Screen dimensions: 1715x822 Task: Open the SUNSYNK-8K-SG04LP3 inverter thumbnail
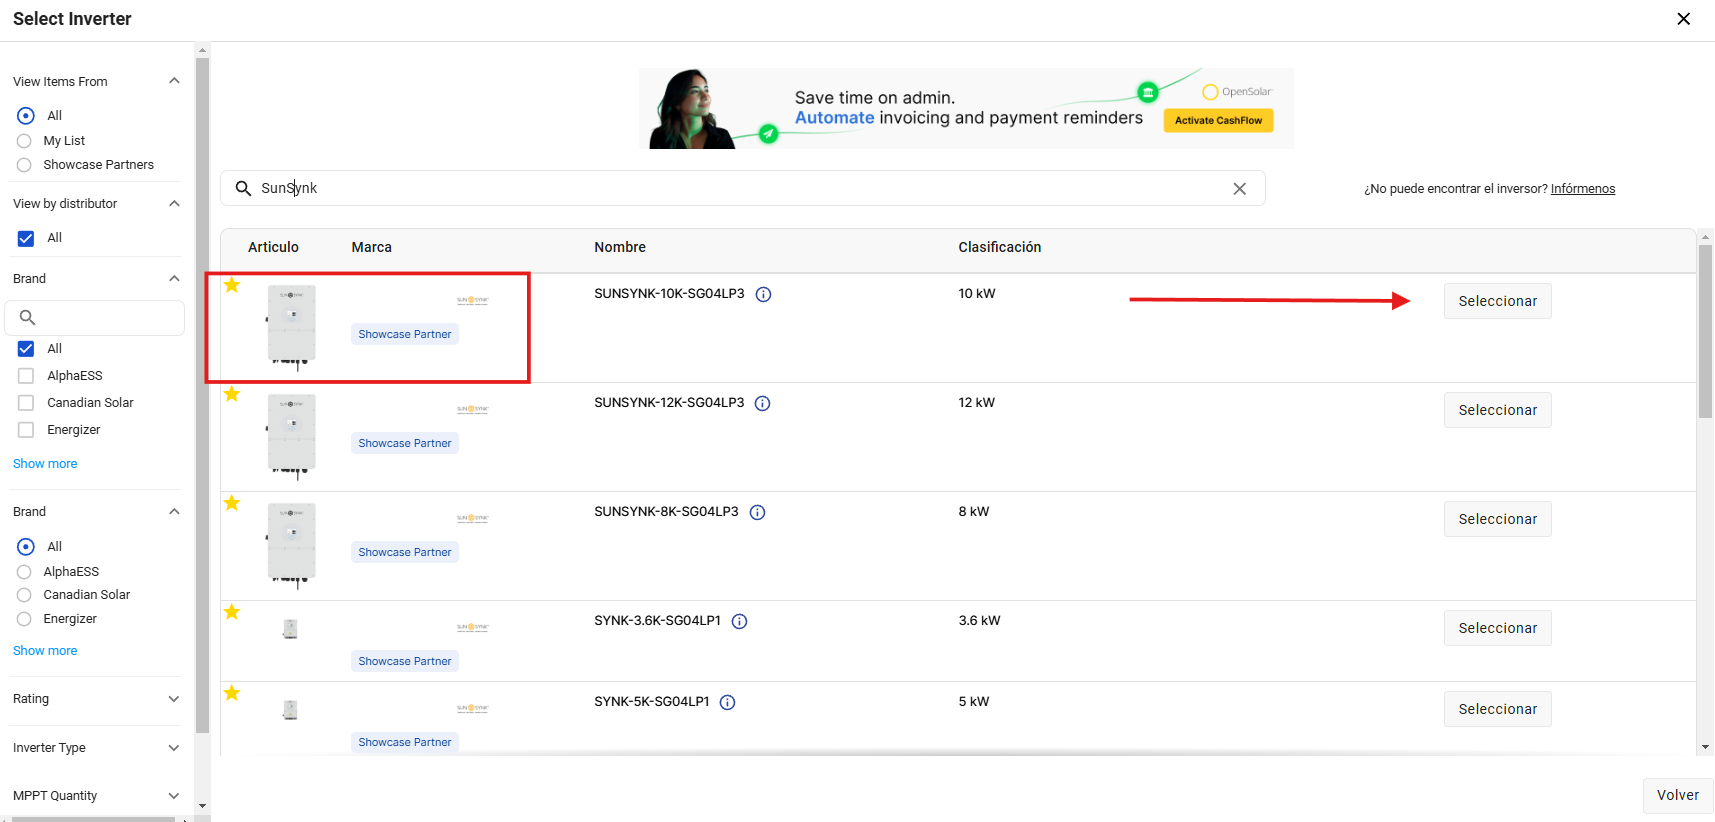click(x=291, y=545)
